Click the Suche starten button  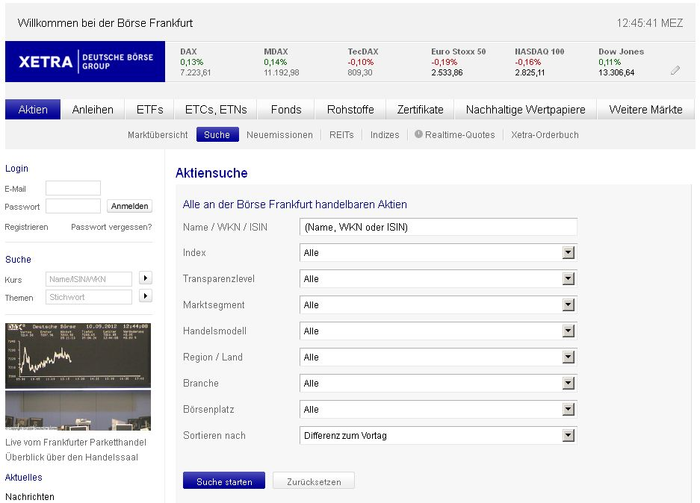pyautogui.click(x=224, y=481)
